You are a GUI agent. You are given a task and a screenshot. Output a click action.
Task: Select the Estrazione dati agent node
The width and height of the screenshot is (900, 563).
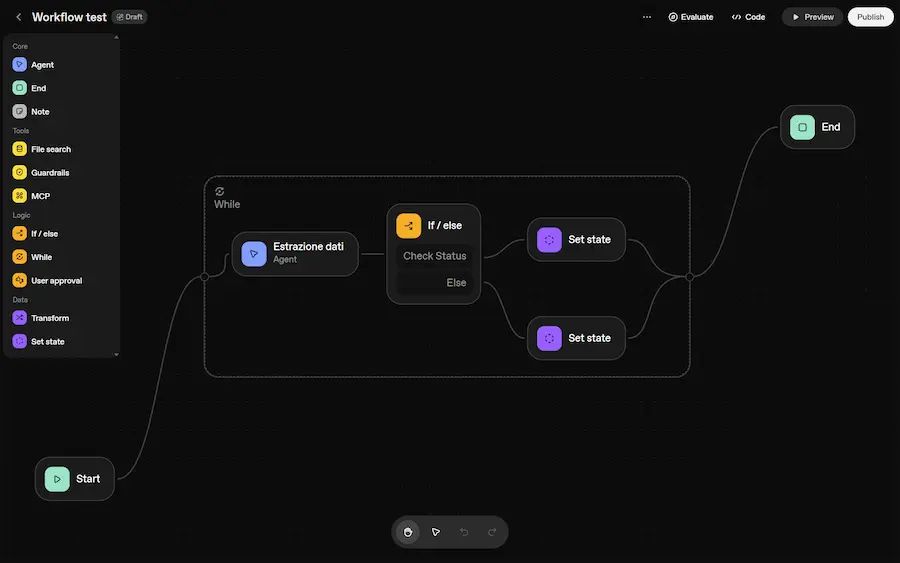click(295, 253)
